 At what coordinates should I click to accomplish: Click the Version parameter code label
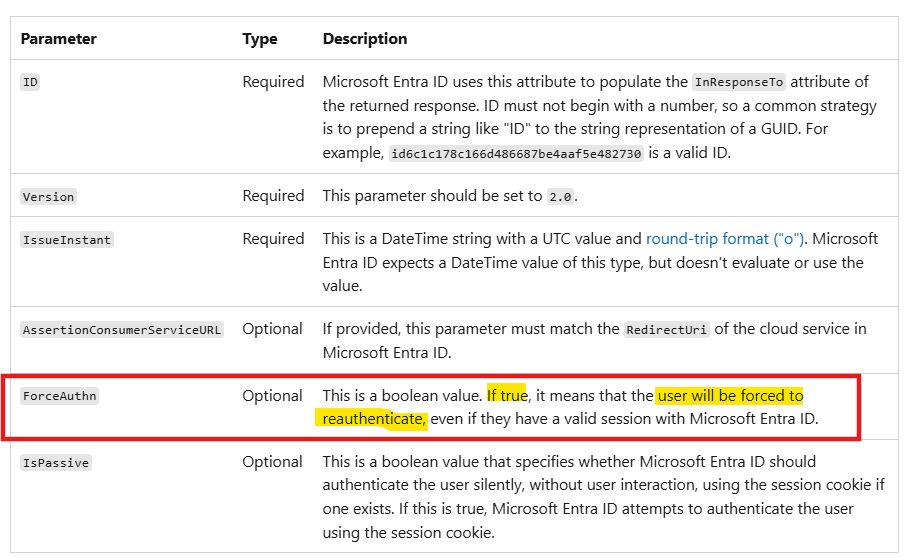(48, 197)
